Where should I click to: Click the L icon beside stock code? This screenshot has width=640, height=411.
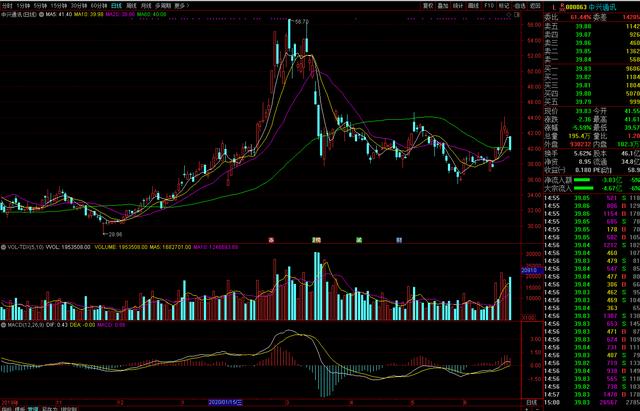pyautogui.click(x=553, y=7)
